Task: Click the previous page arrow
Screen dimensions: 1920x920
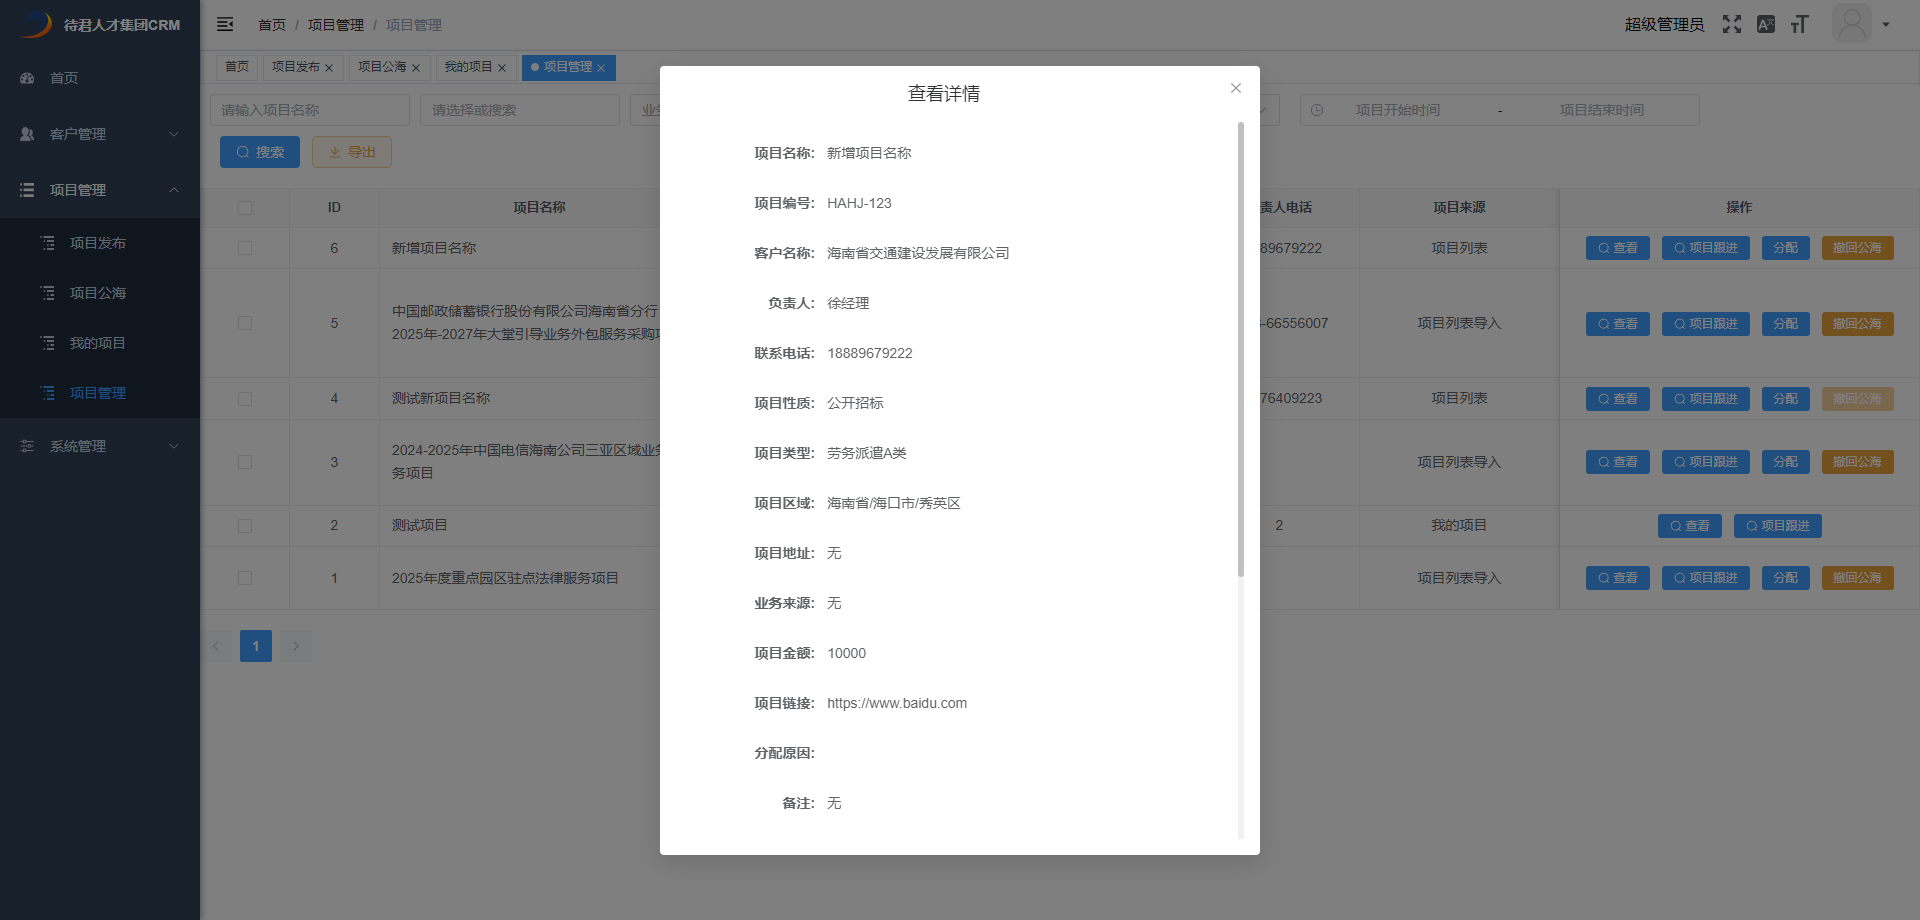Action: click(216, 646)
